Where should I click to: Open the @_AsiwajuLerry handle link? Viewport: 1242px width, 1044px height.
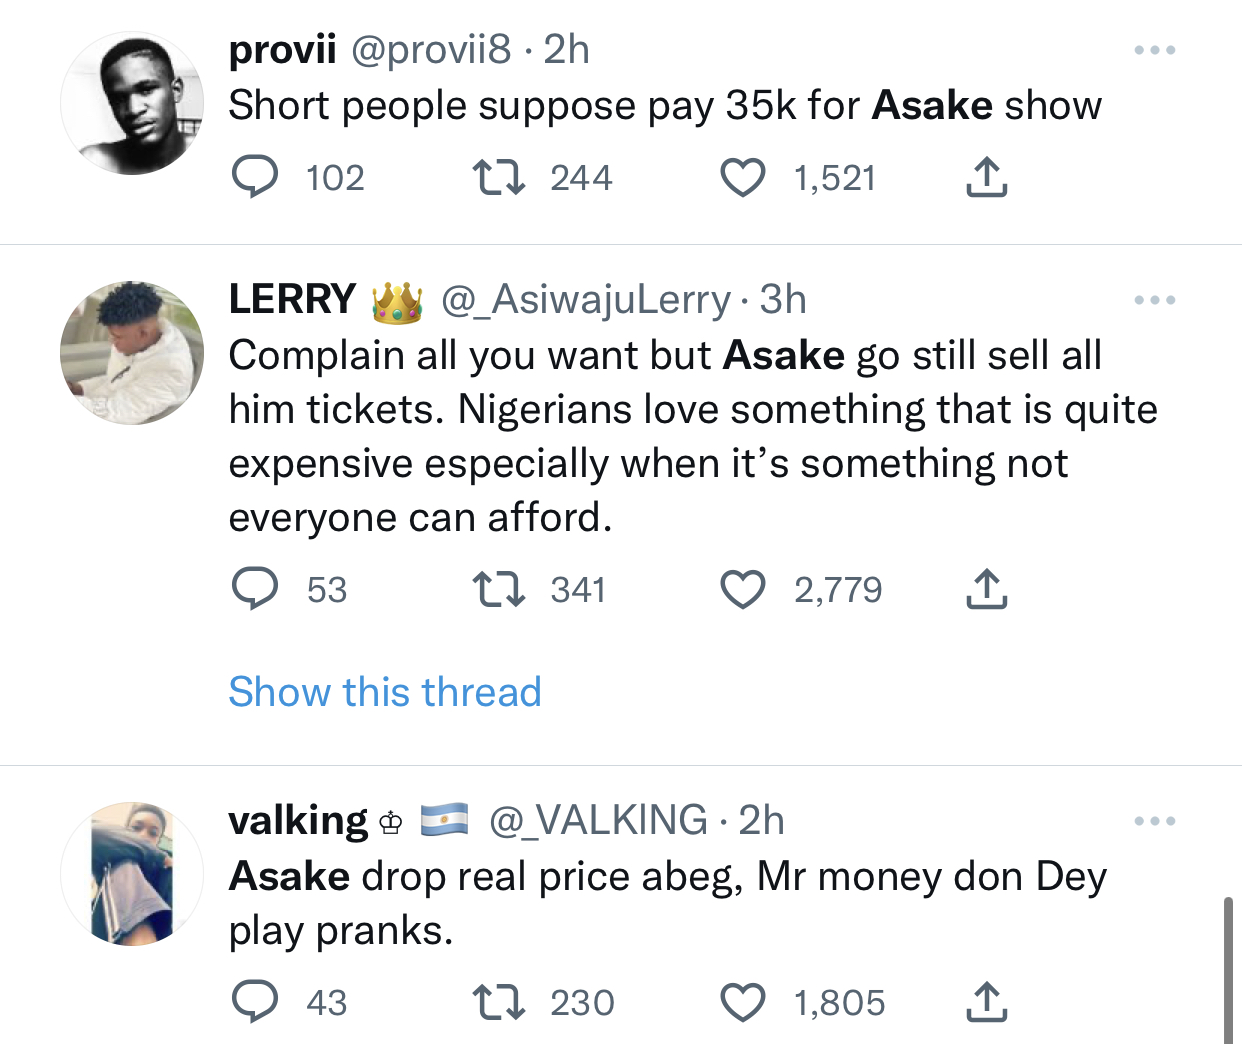586,300
